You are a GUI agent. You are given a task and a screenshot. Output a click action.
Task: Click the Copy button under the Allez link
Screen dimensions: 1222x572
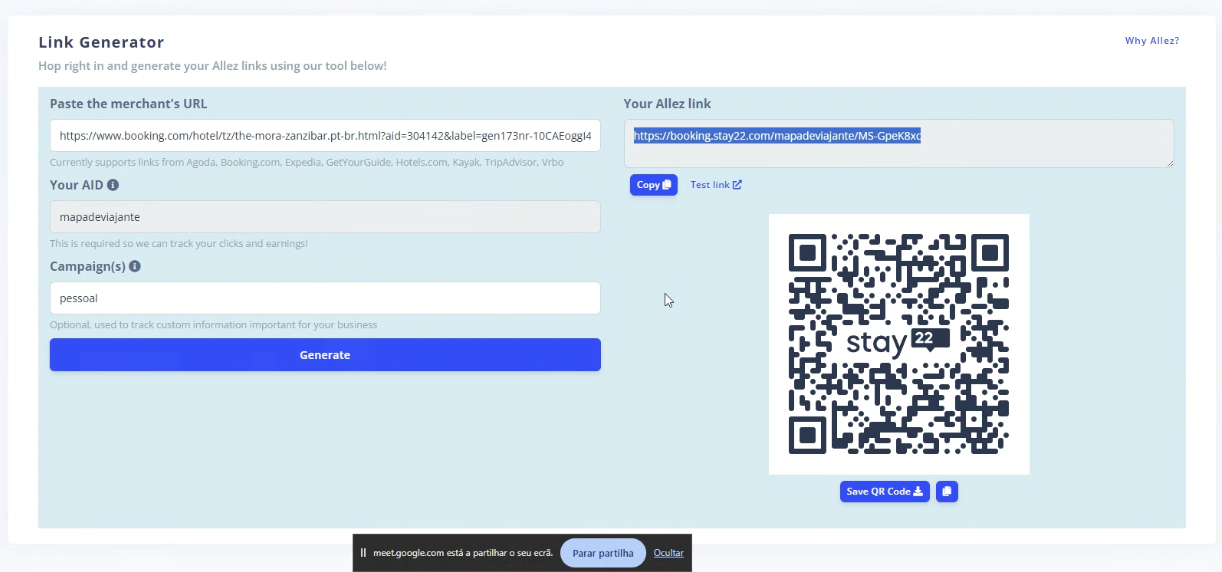[654, 185]
